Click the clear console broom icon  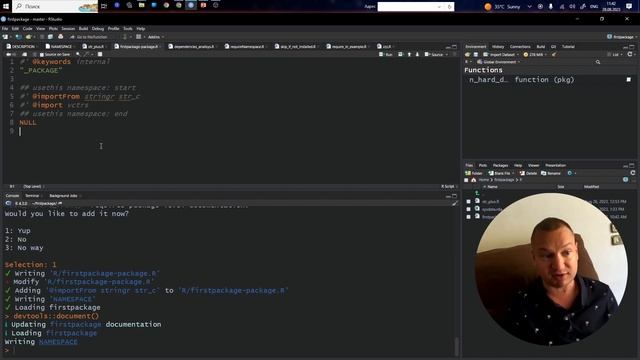454,203
